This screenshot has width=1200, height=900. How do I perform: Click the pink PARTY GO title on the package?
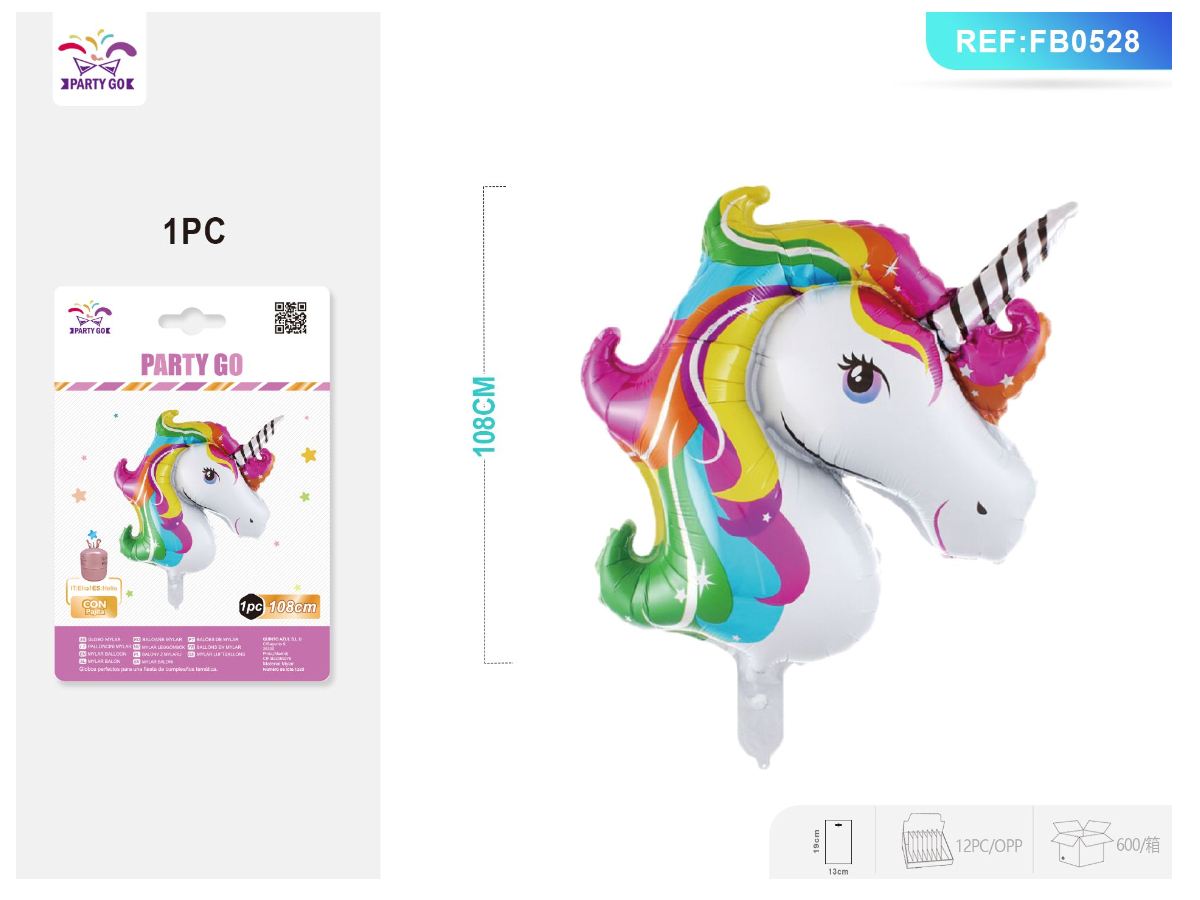pyautogui.click(x=192, y=364)
